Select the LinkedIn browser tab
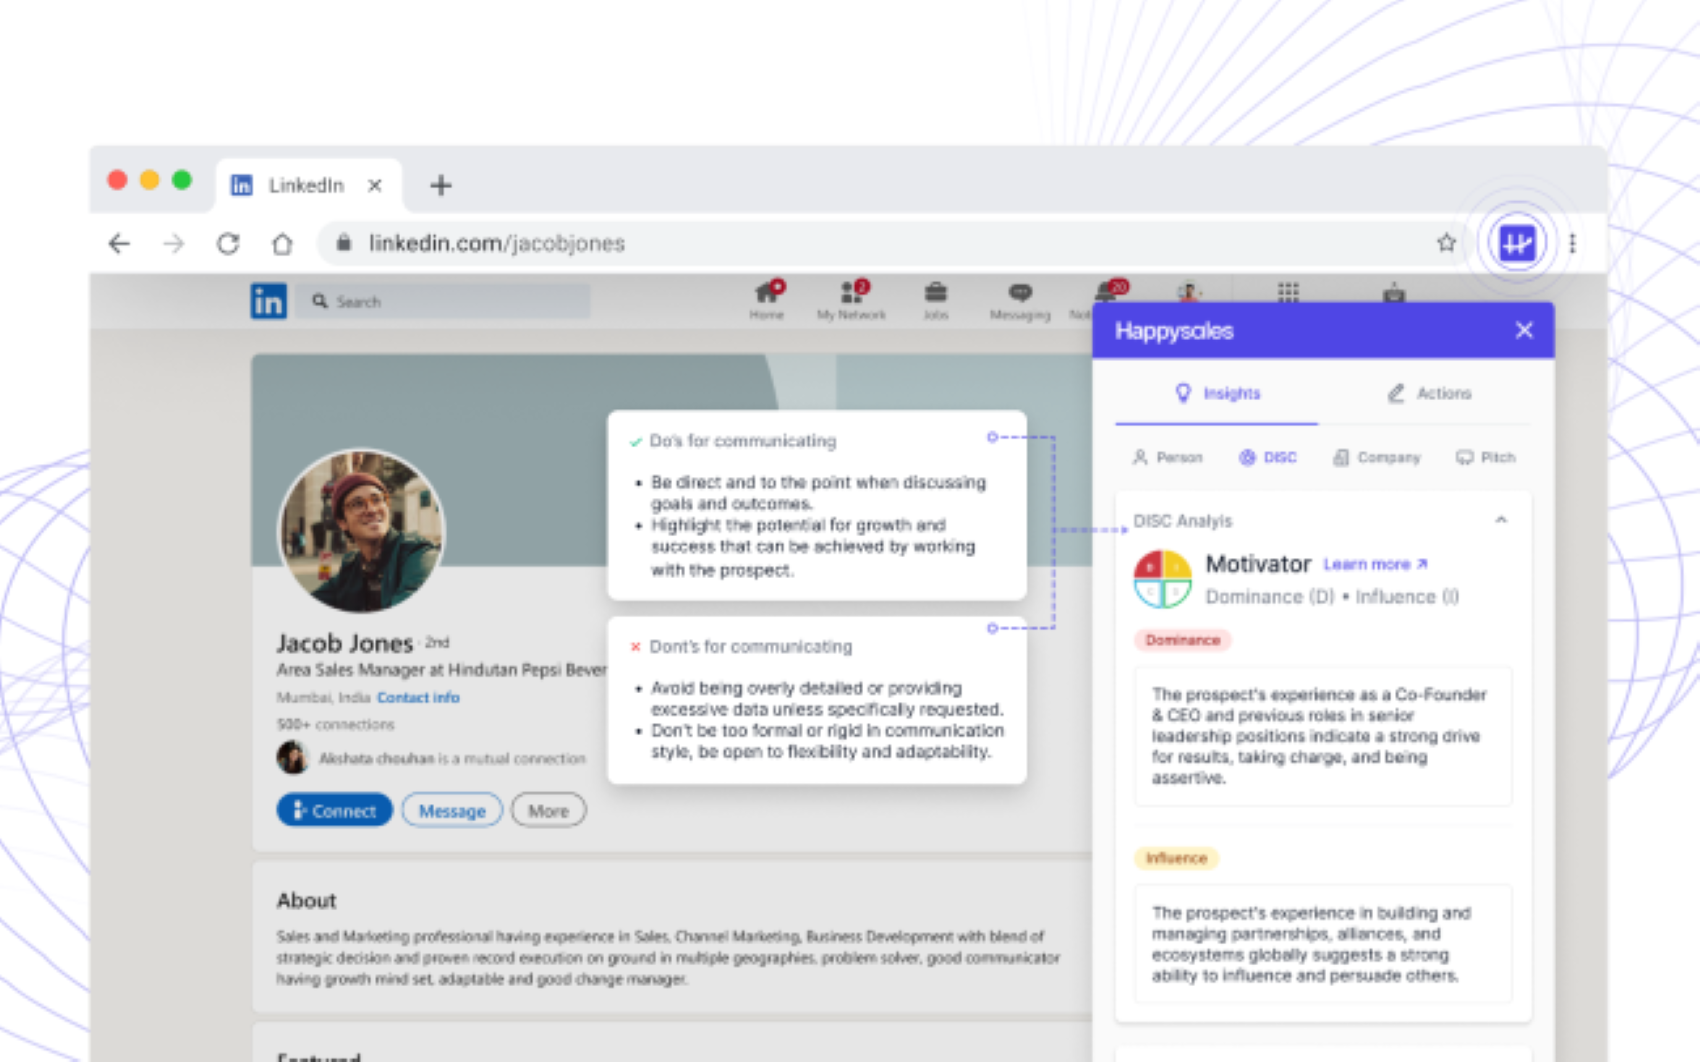The image size is (1700, 1062). [308, 185]
